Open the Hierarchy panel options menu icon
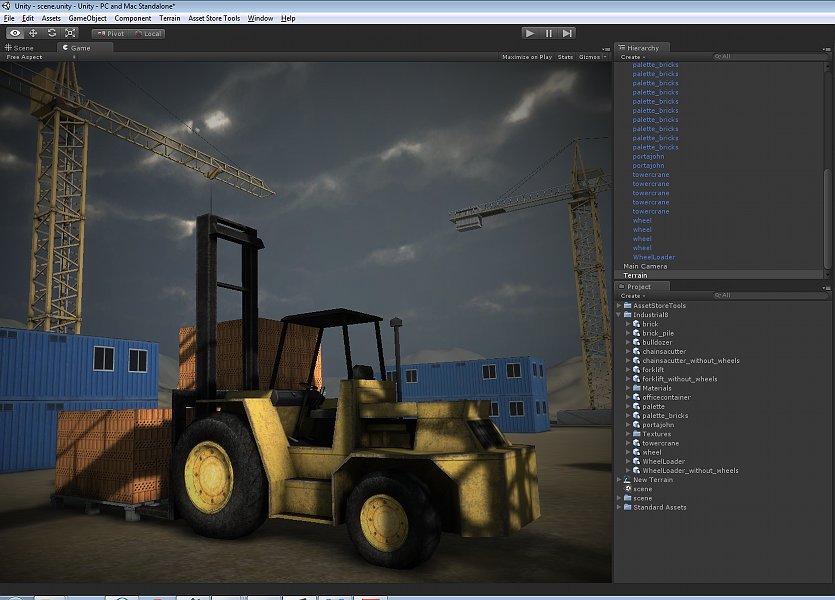 826,48
